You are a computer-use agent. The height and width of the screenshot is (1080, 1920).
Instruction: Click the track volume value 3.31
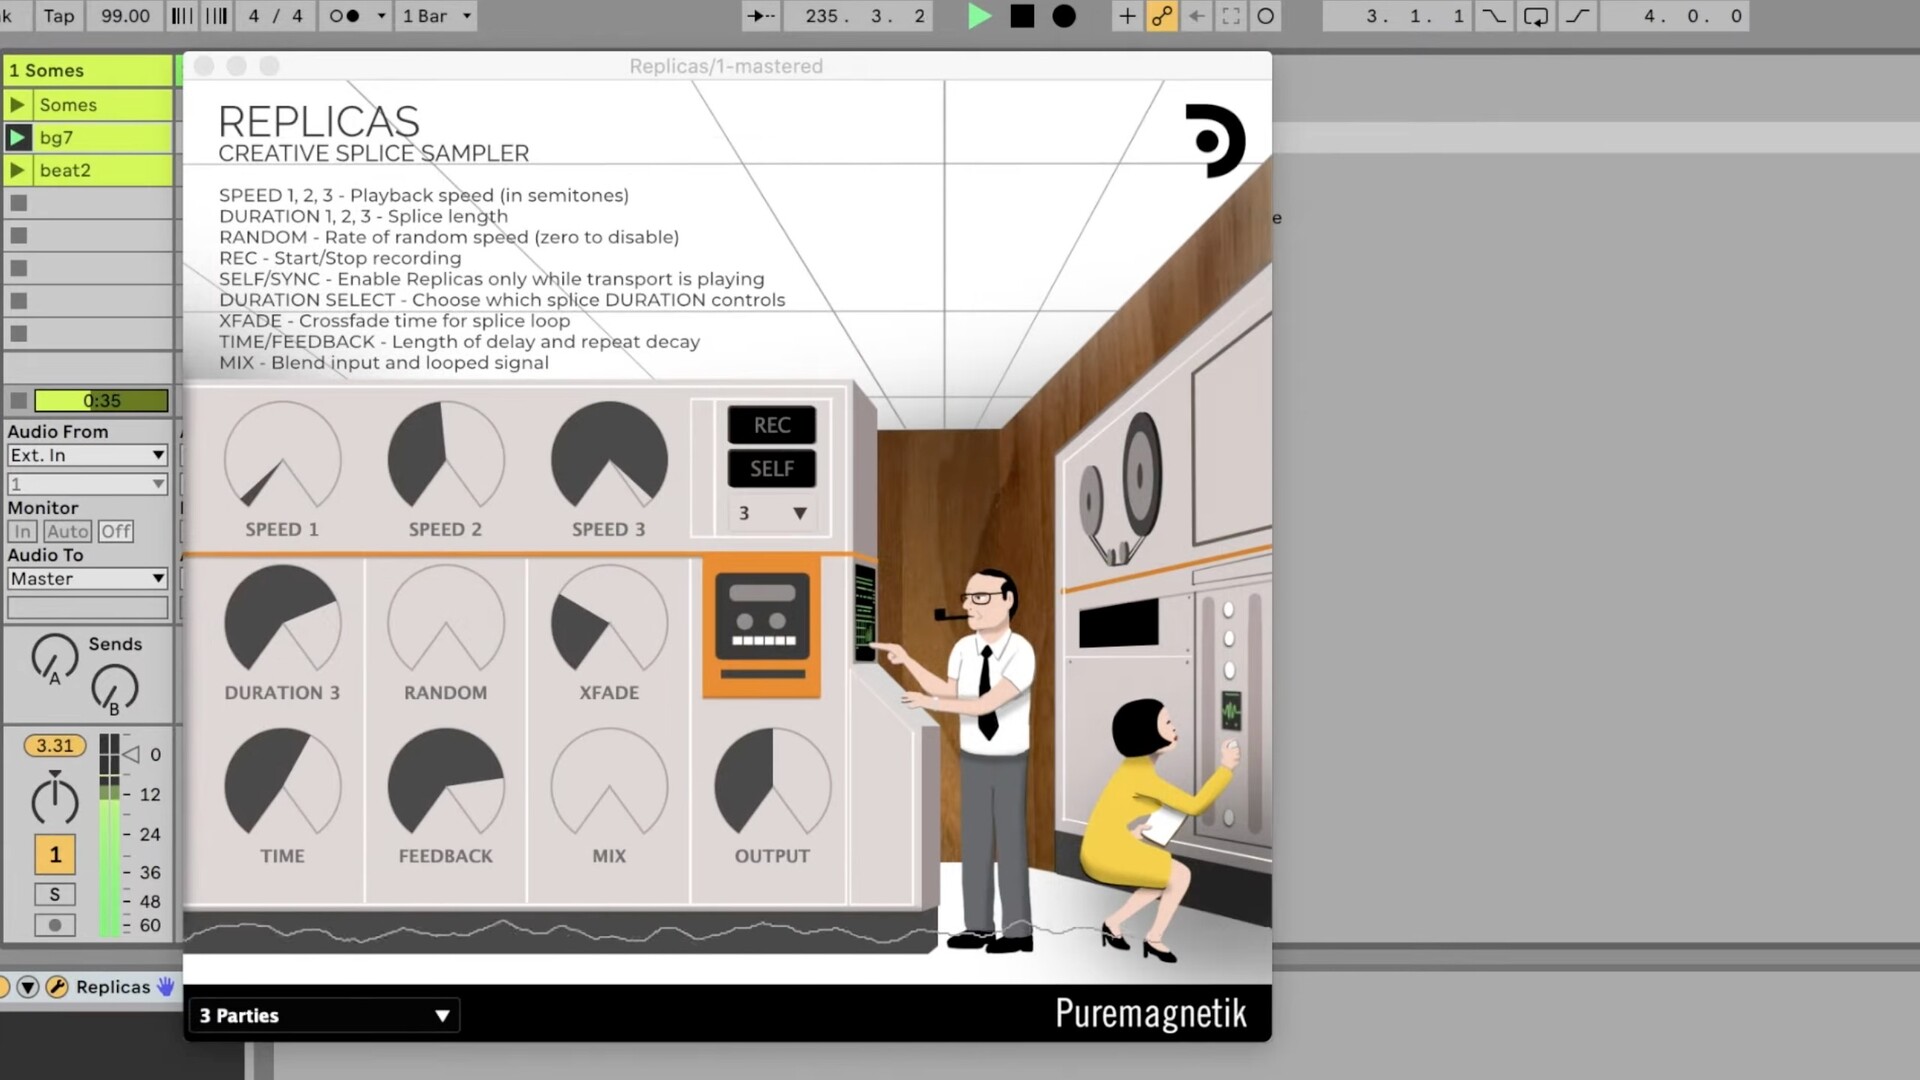(x=55, y=745)
